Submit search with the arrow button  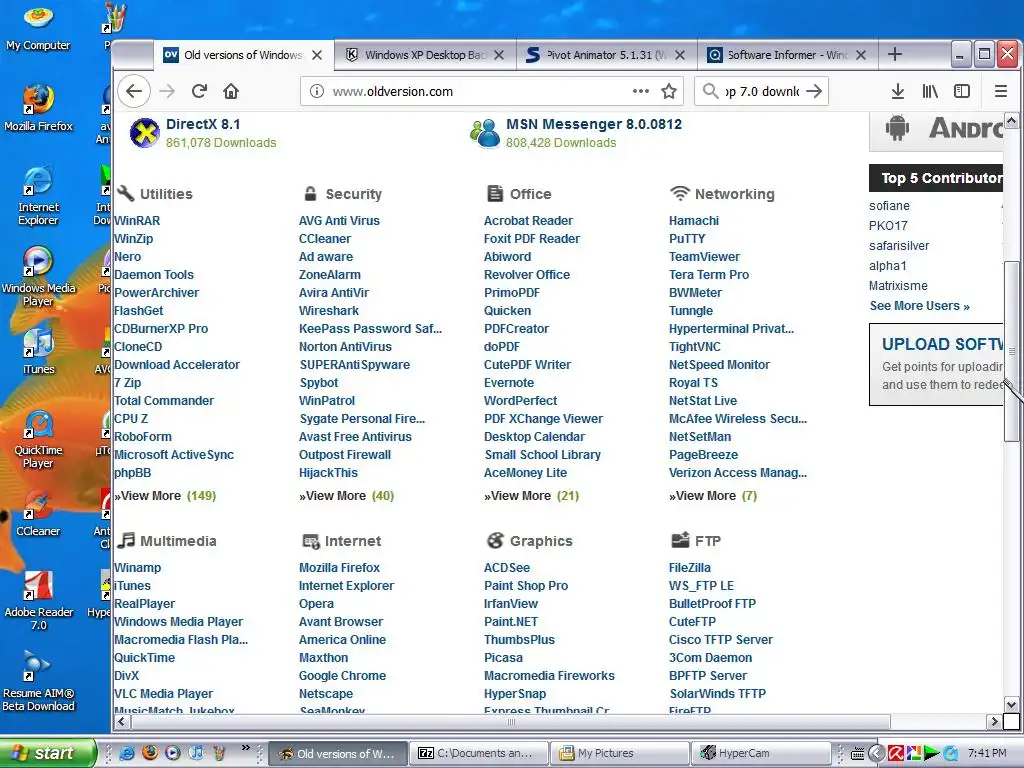click(814, 91)
